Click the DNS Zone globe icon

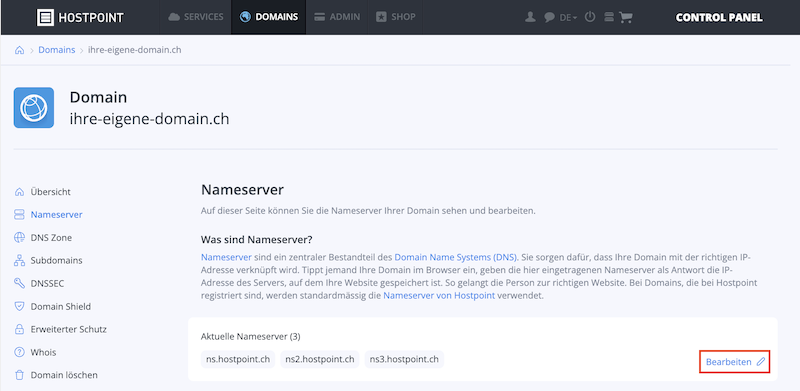coord(19,237)
